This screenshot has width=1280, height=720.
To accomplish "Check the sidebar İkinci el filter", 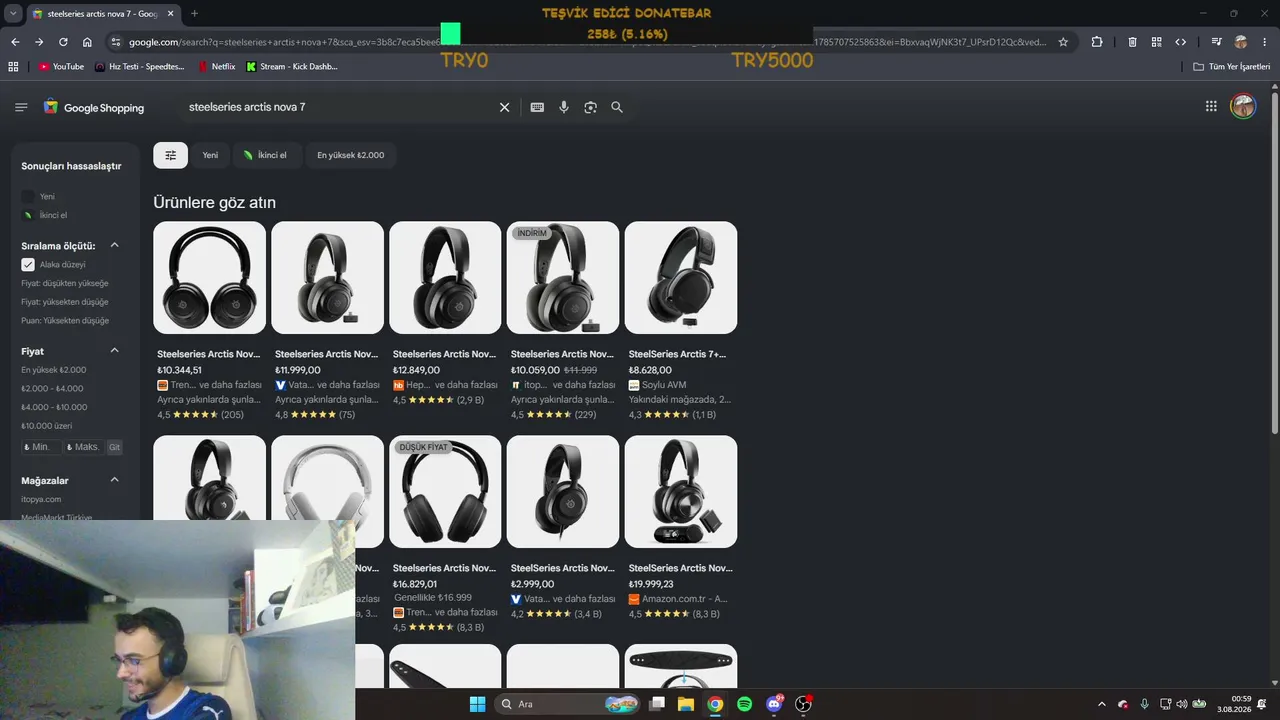I will [x=28, y=215].
